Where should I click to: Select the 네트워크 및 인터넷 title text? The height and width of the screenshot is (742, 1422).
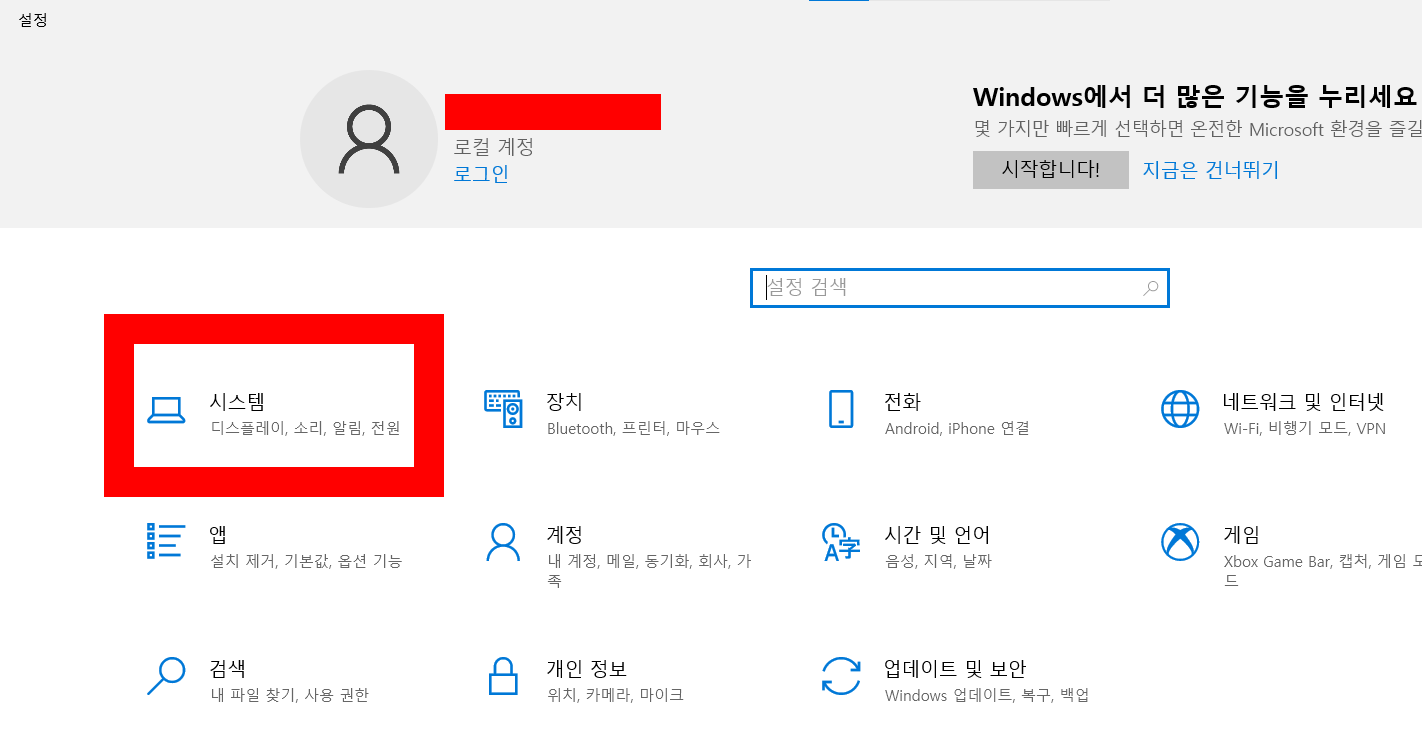1304,402
